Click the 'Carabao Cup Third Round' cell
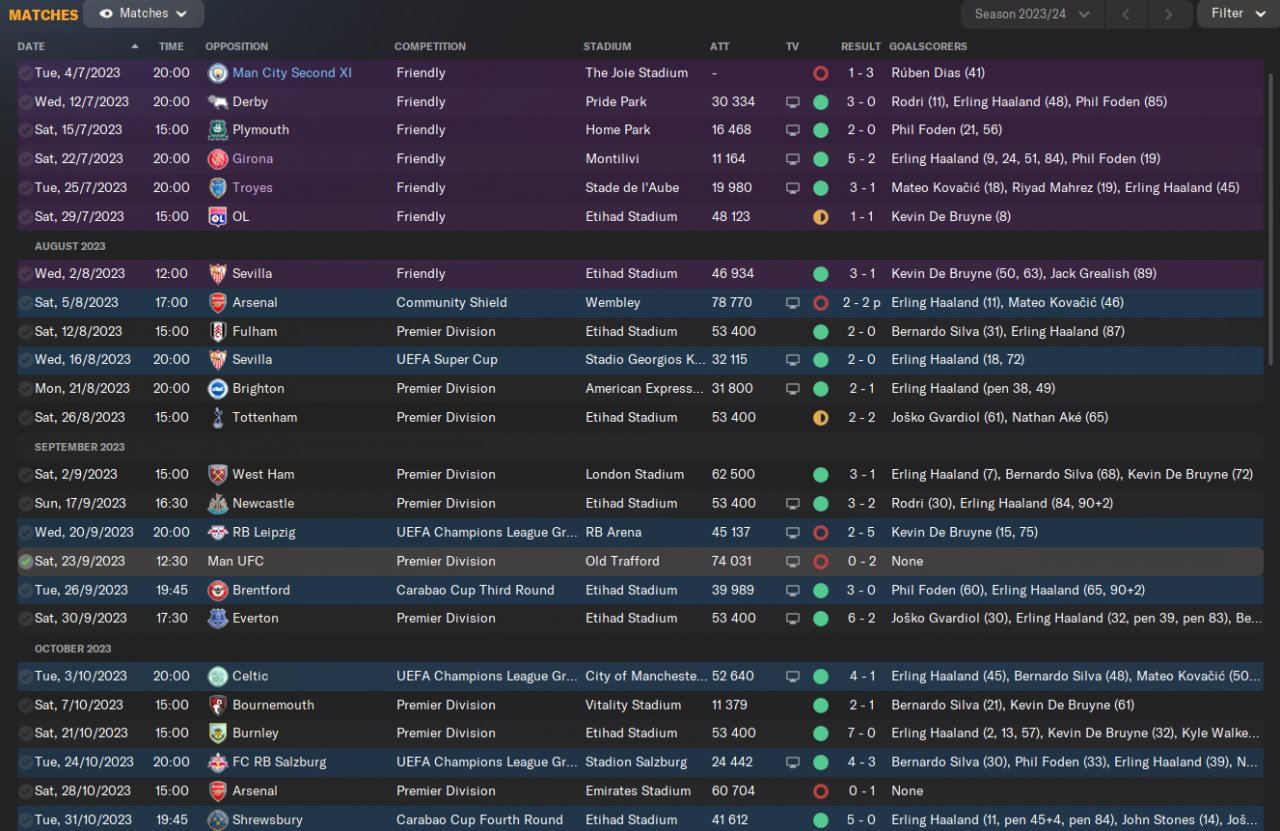The width and height of the screenshot is (1280, 831). (x=475, y=590)
